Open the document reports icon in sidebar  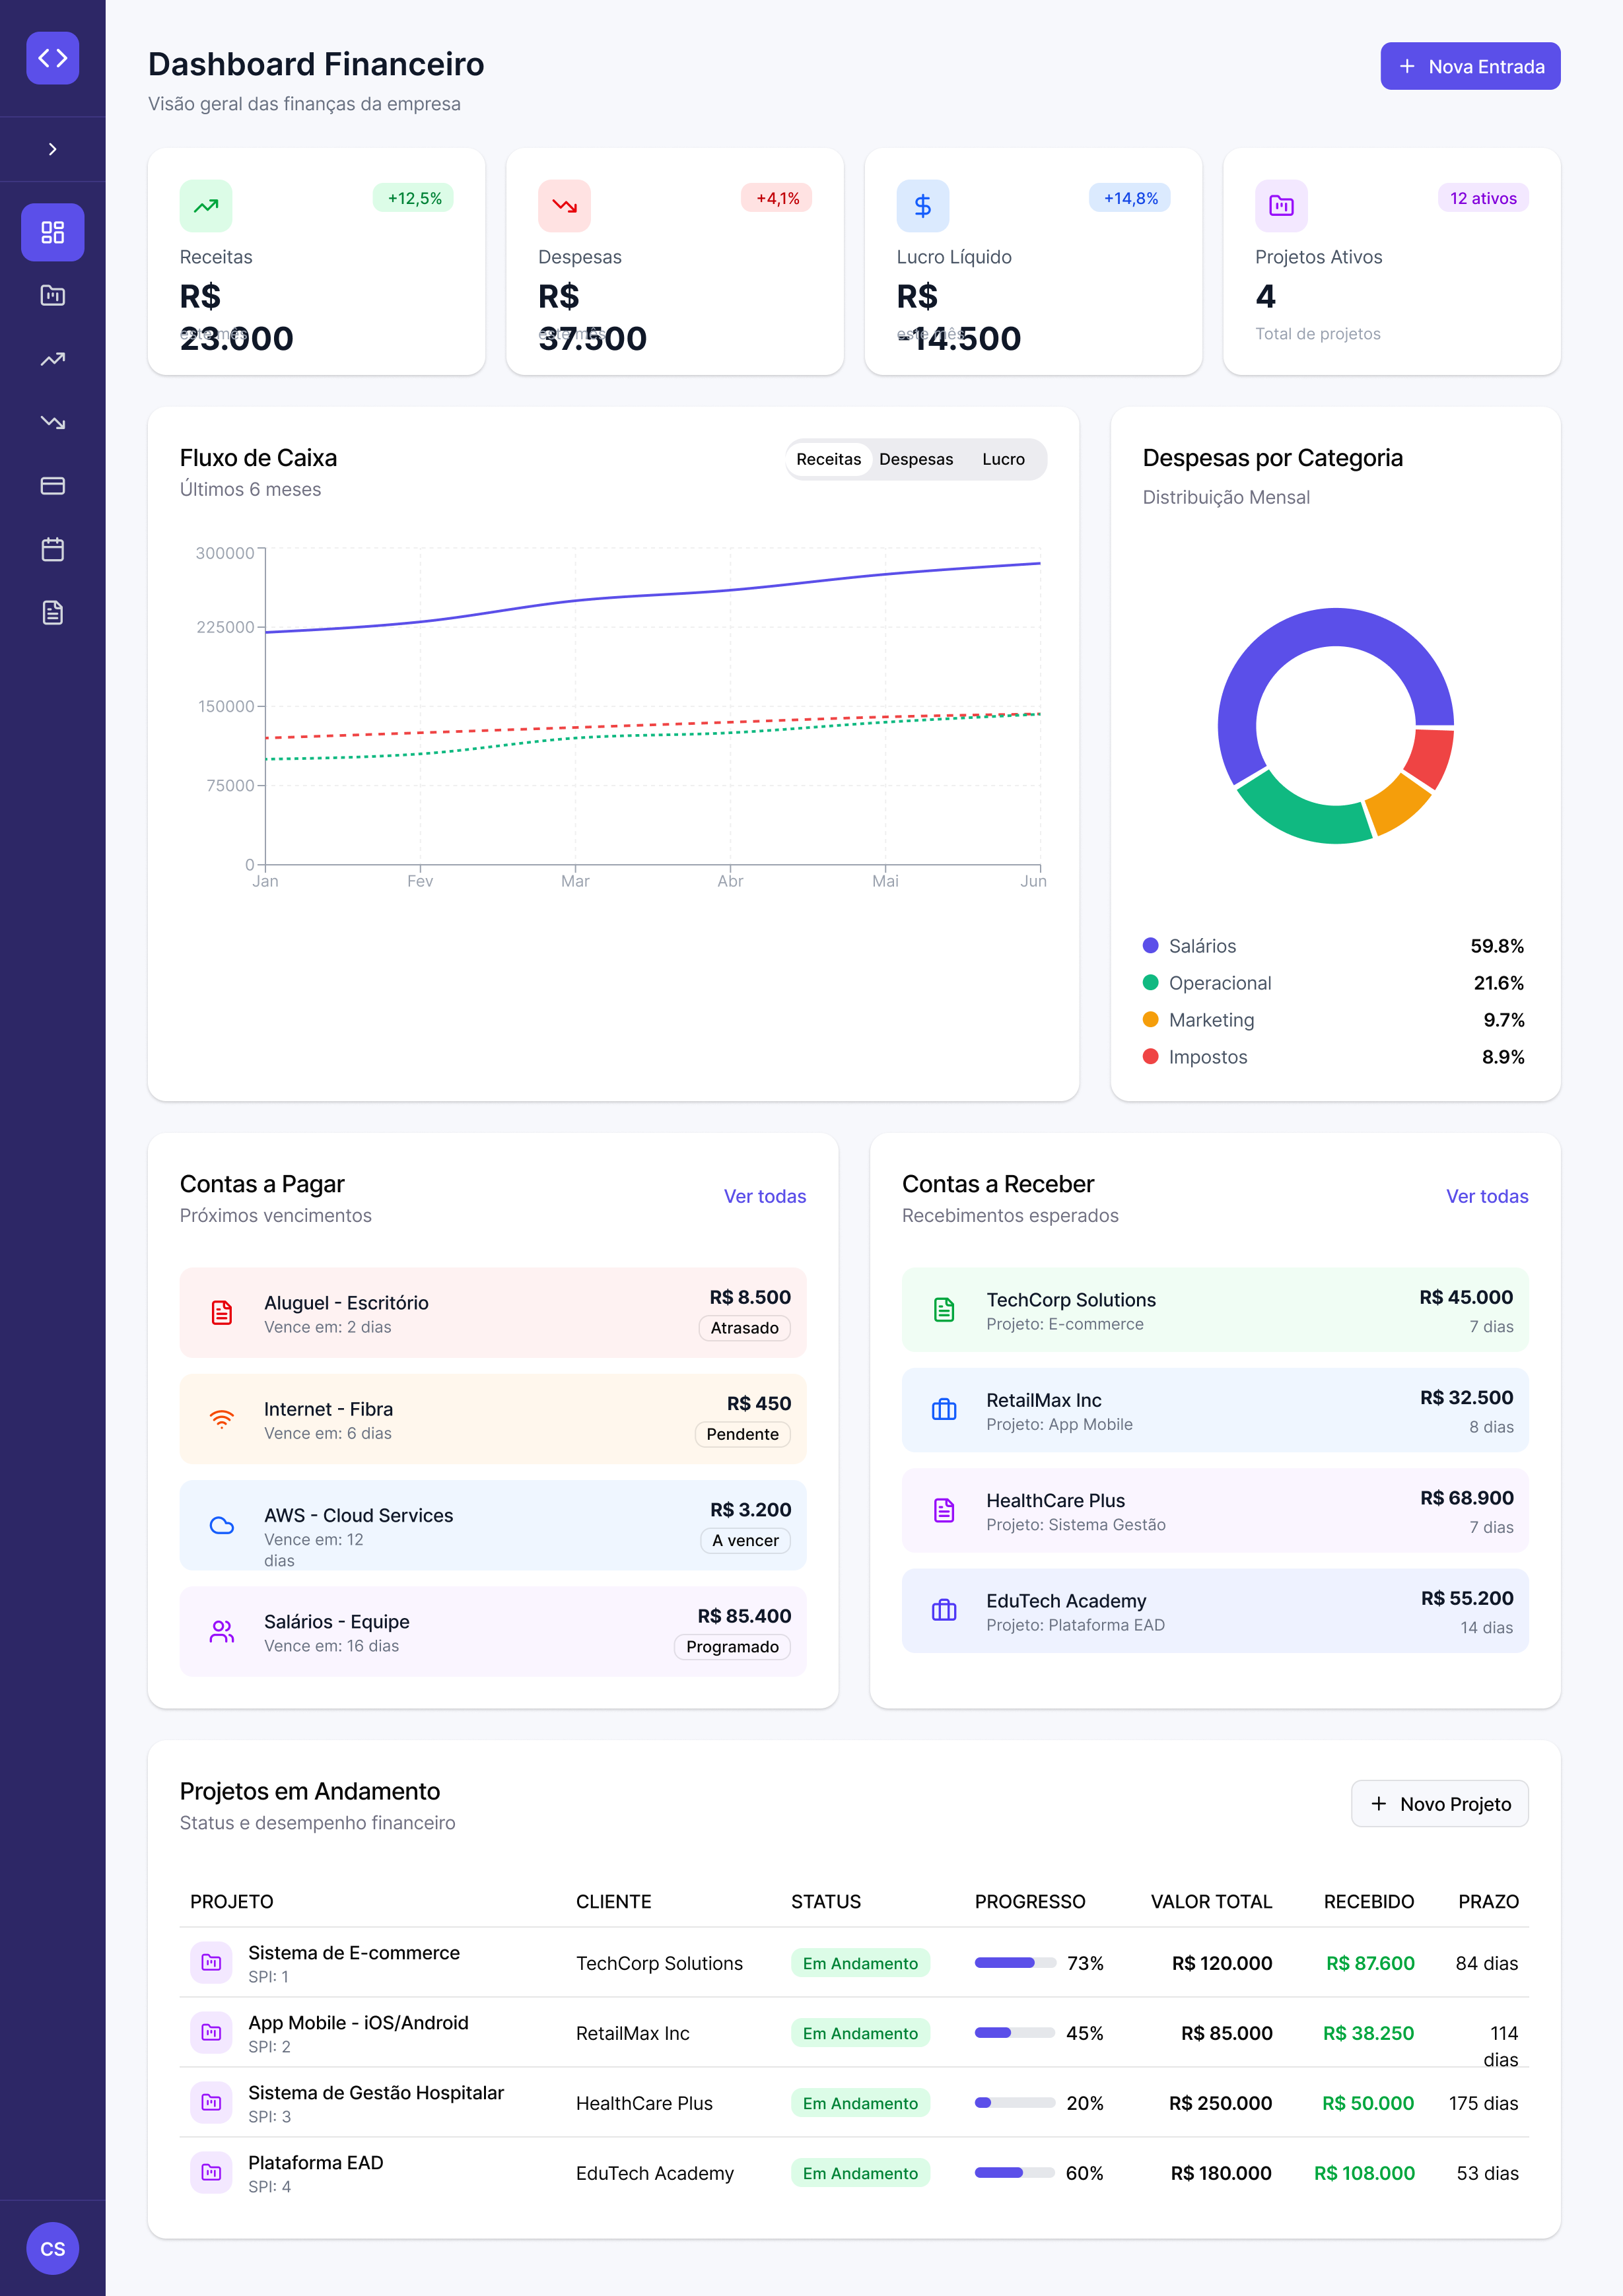coord(52,612)
